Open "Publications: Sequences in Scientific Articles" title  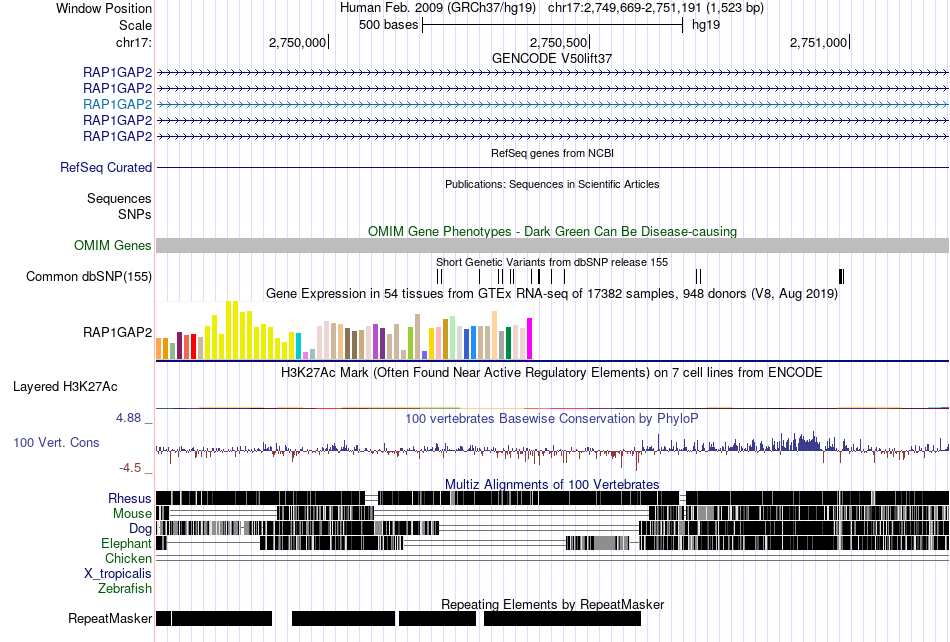(552, 184)
